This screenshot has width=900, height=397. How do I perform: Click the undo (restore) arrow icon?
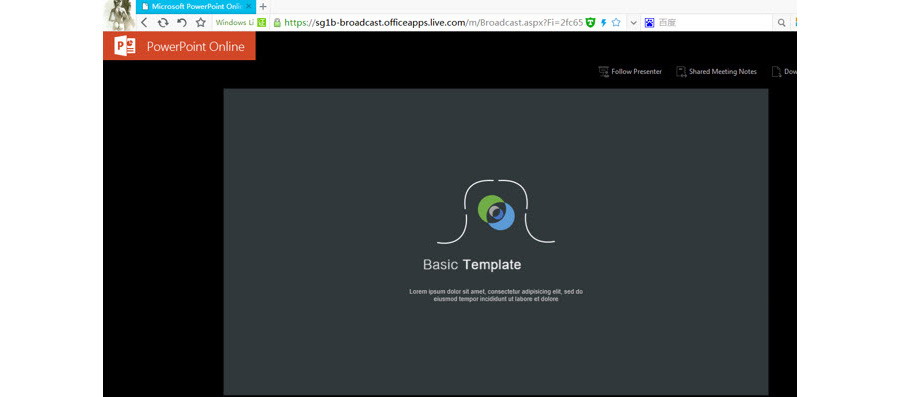182,22
